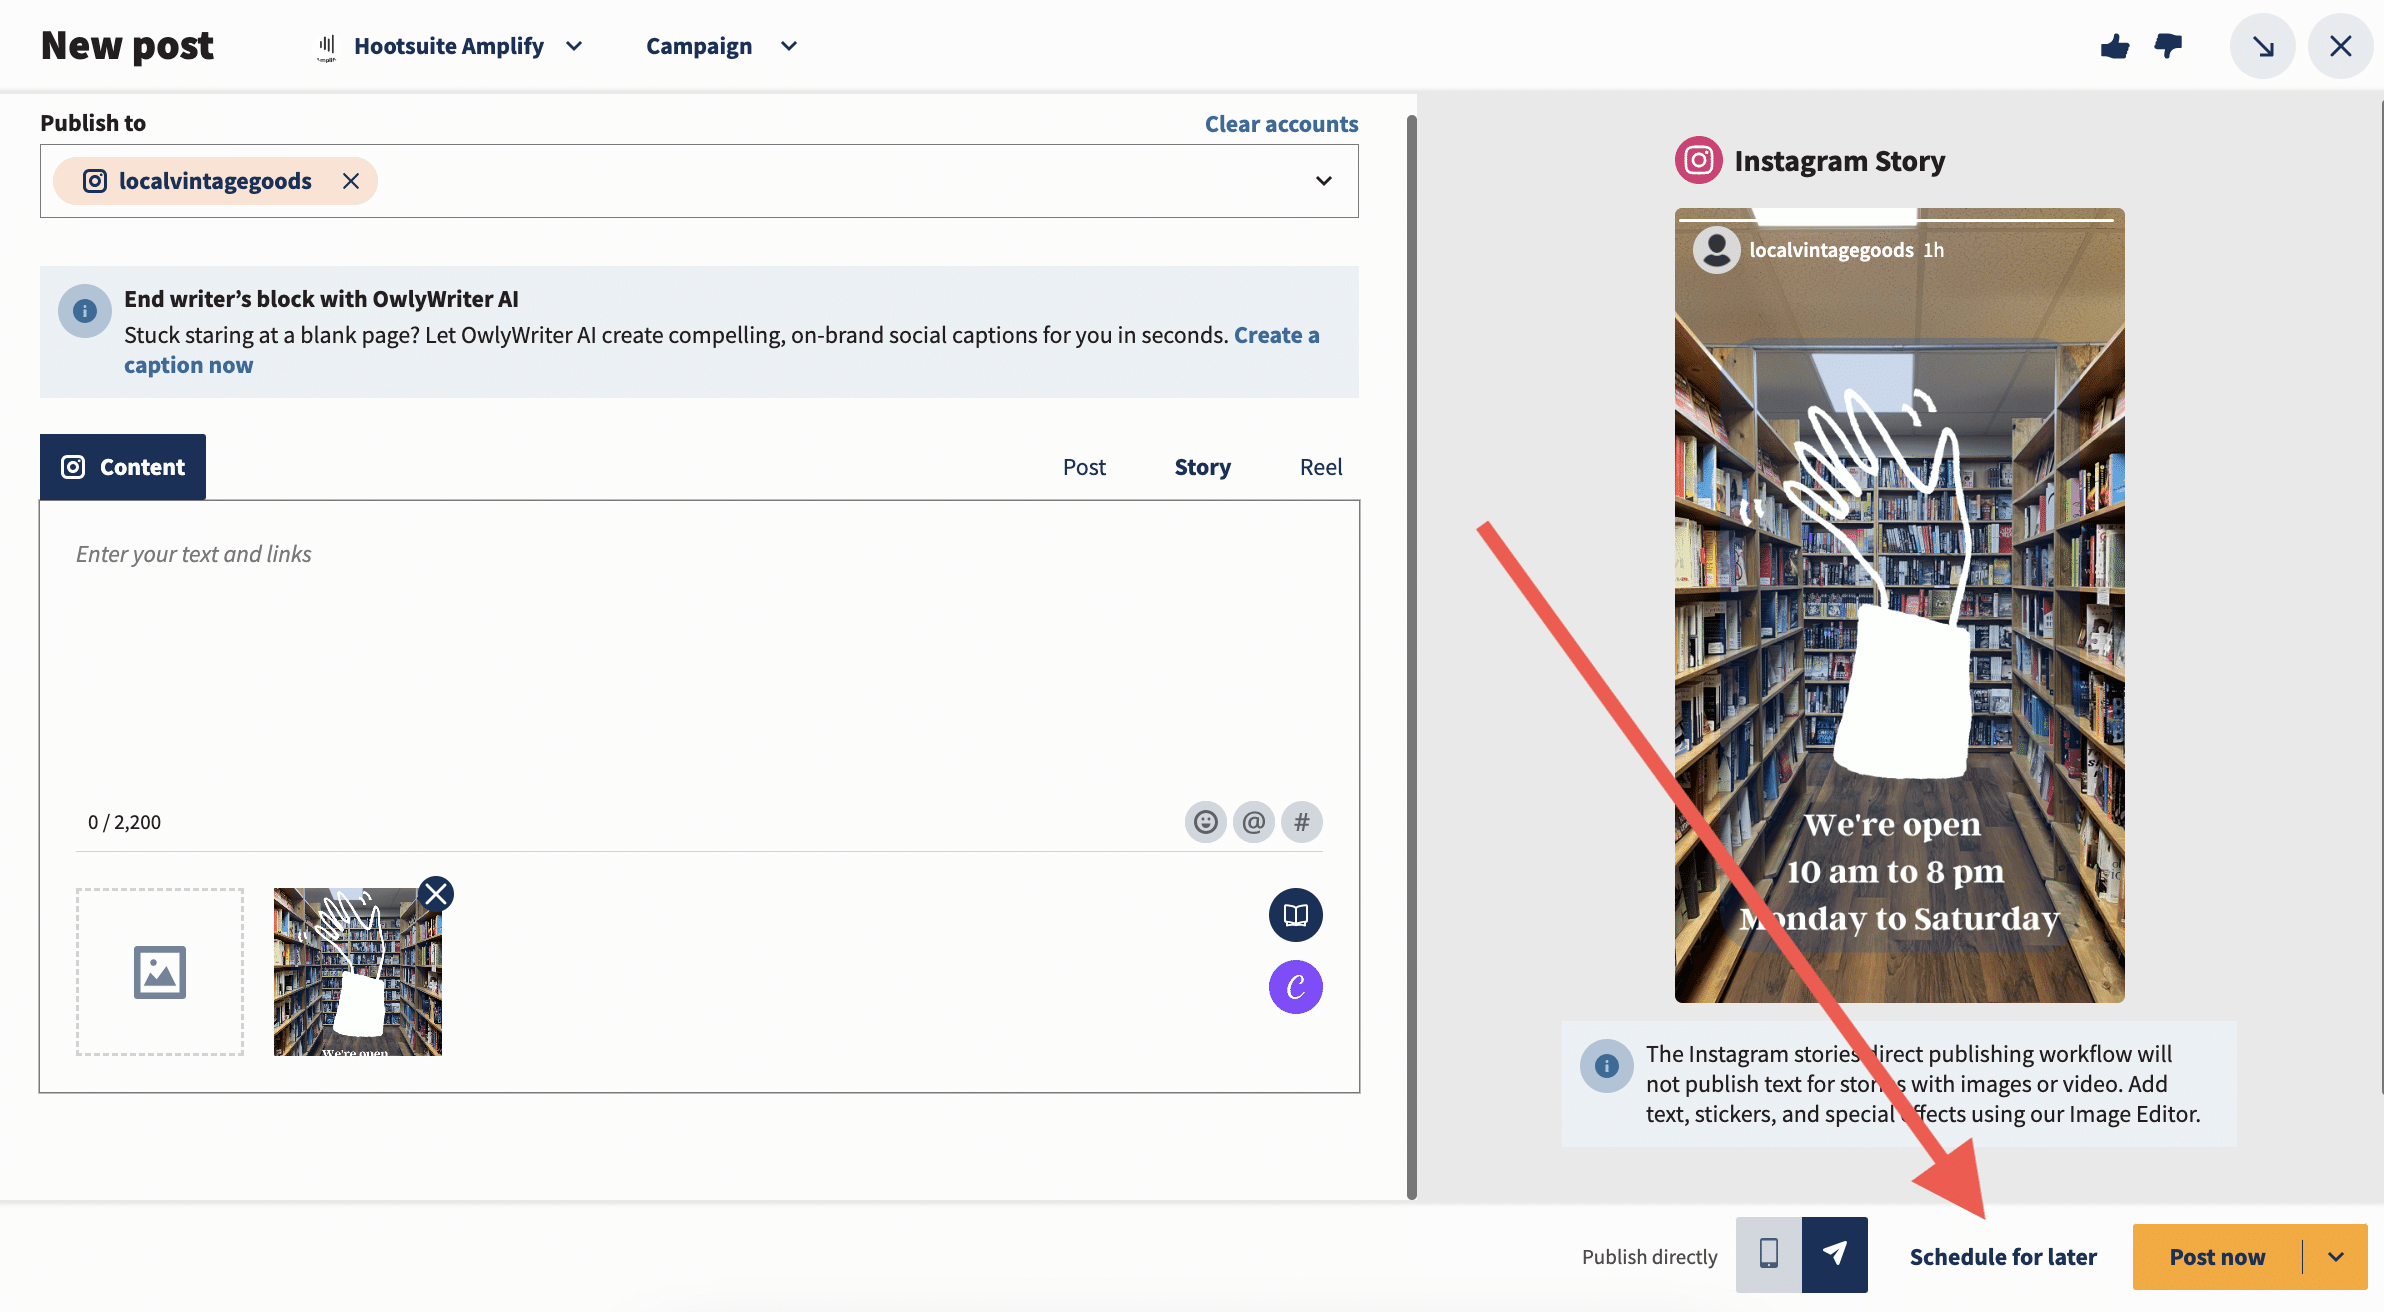Viewport: 2384px width, 1312px height.
Task: Select the Story content type toggle
Action: [1202, 465]
